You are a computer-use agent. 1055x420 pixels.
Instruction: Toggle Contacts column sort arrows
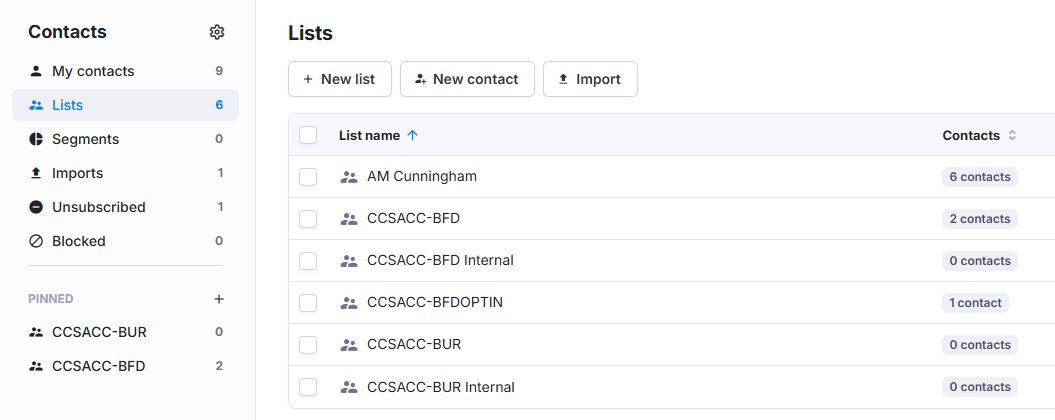(x=1012, y=135)
